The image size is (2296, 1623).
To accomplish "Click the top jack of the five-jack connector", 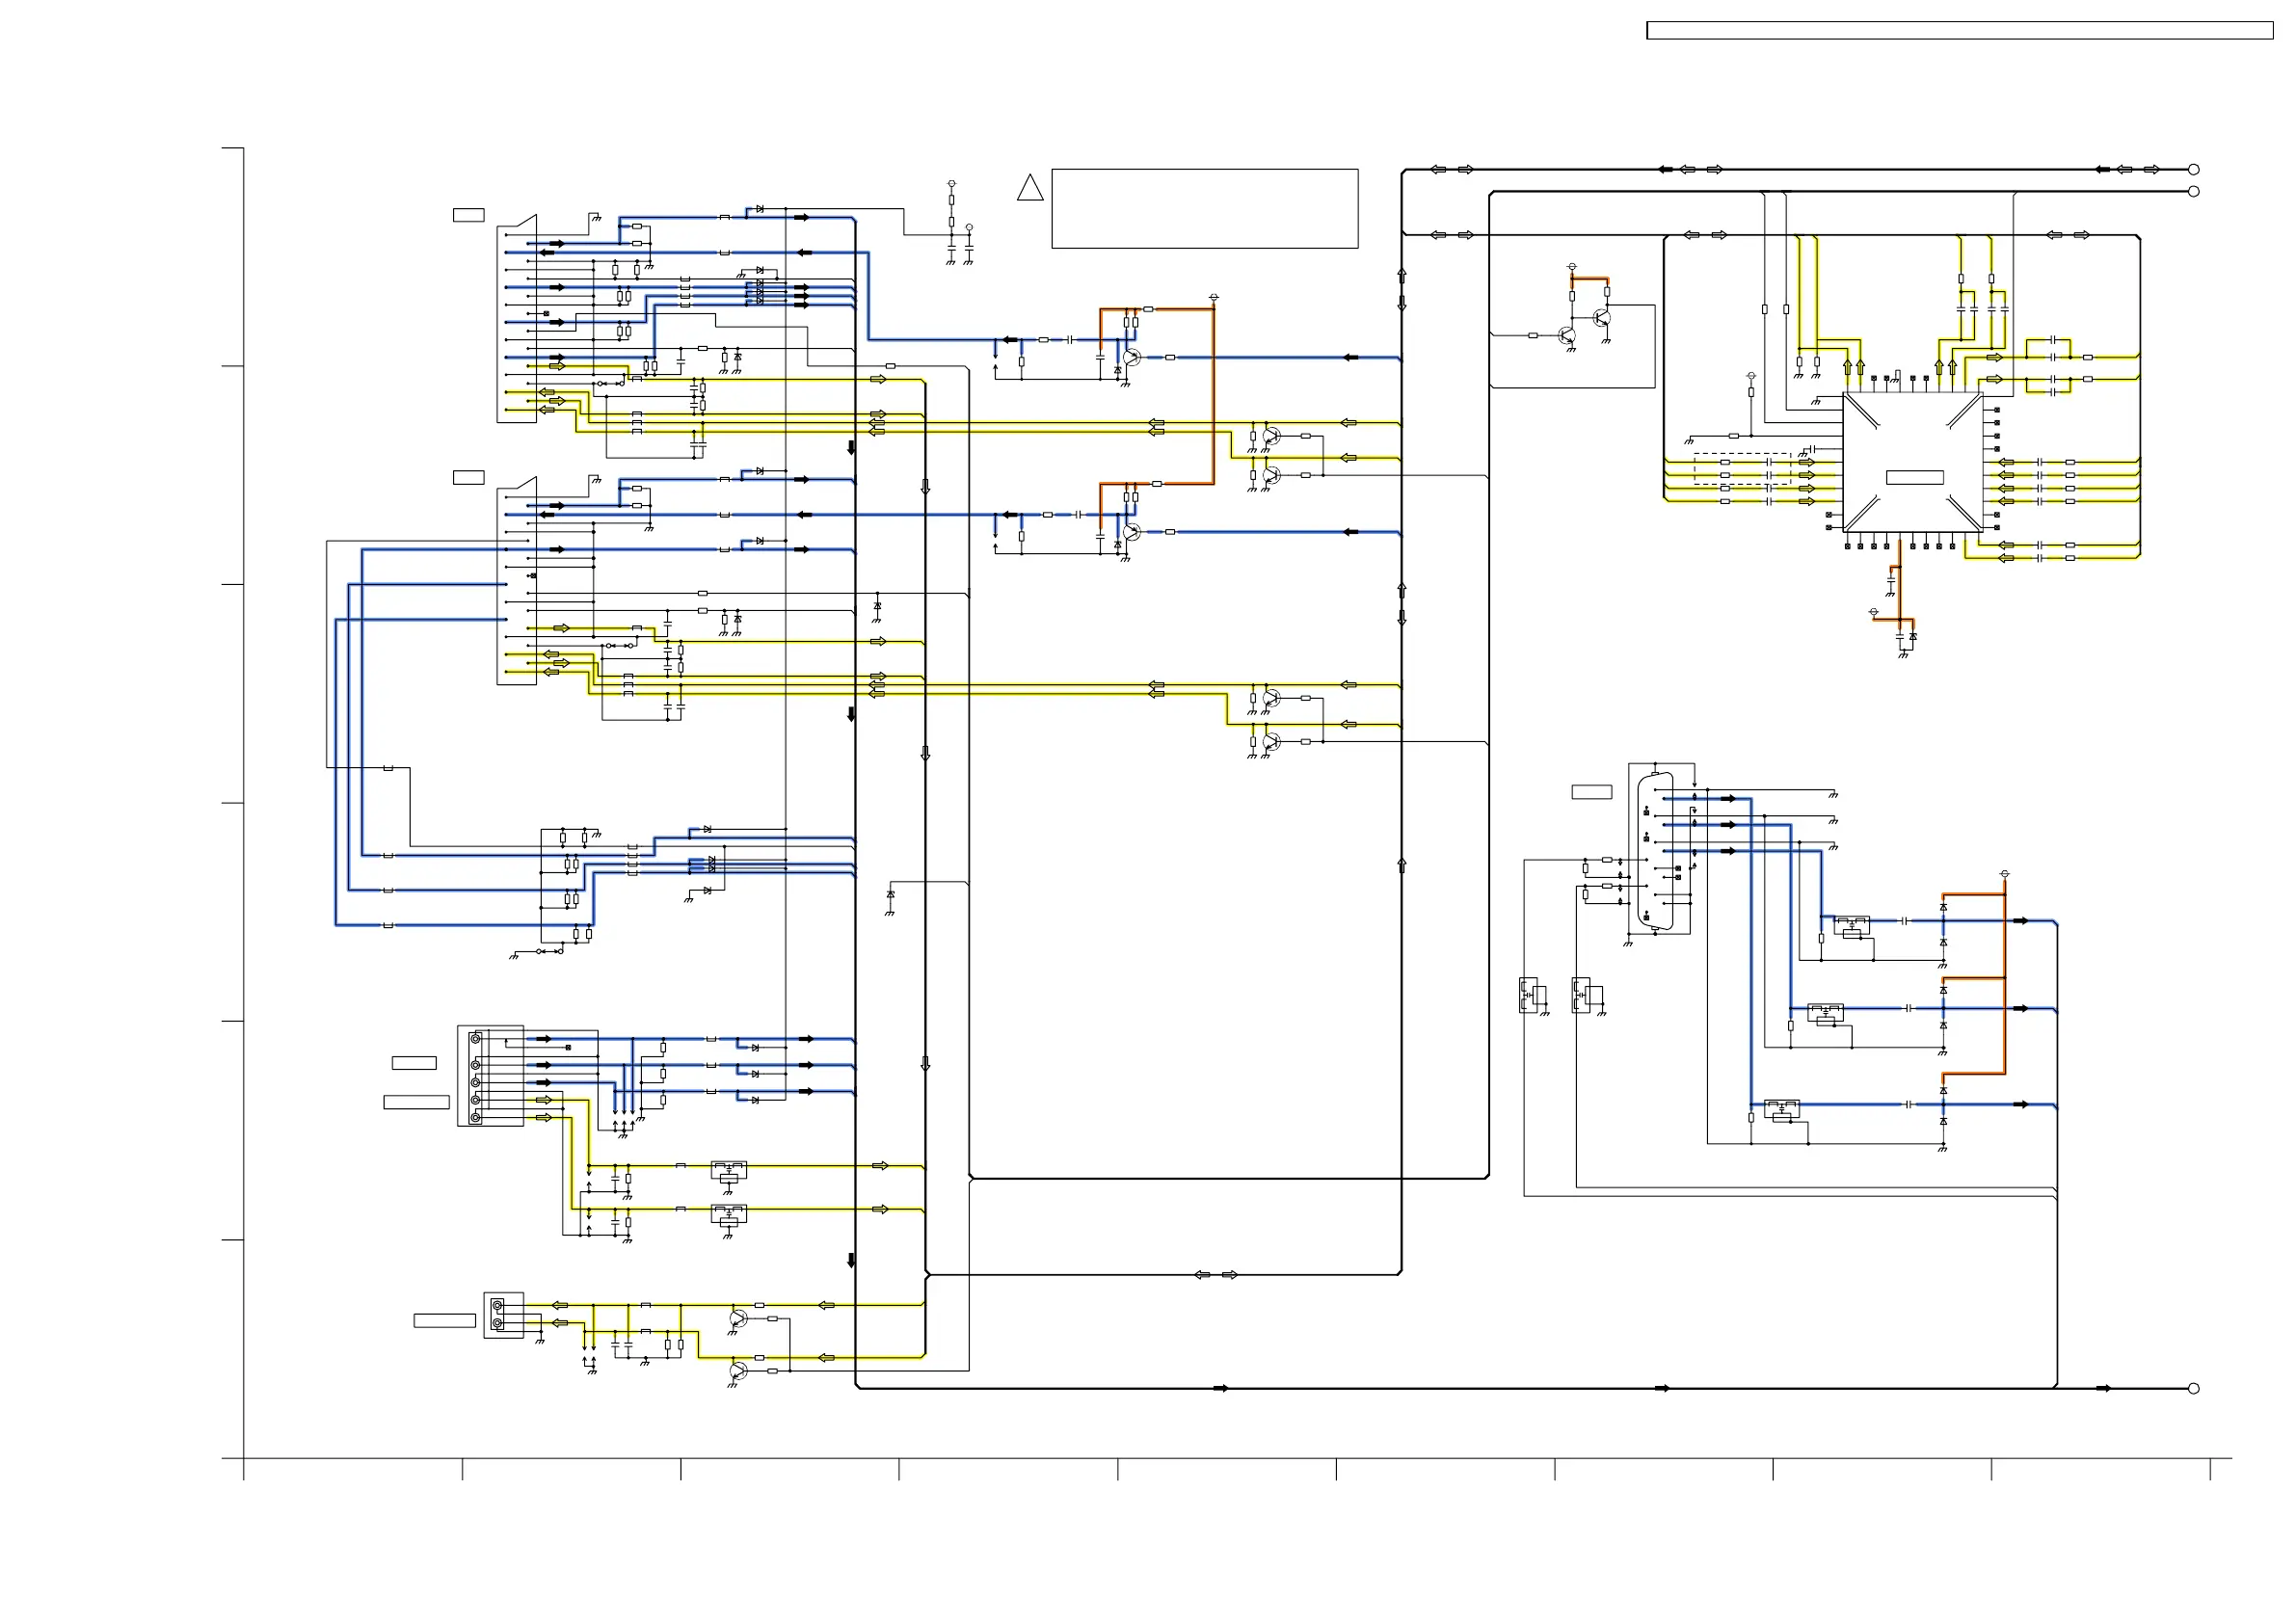I will 476,1039.
